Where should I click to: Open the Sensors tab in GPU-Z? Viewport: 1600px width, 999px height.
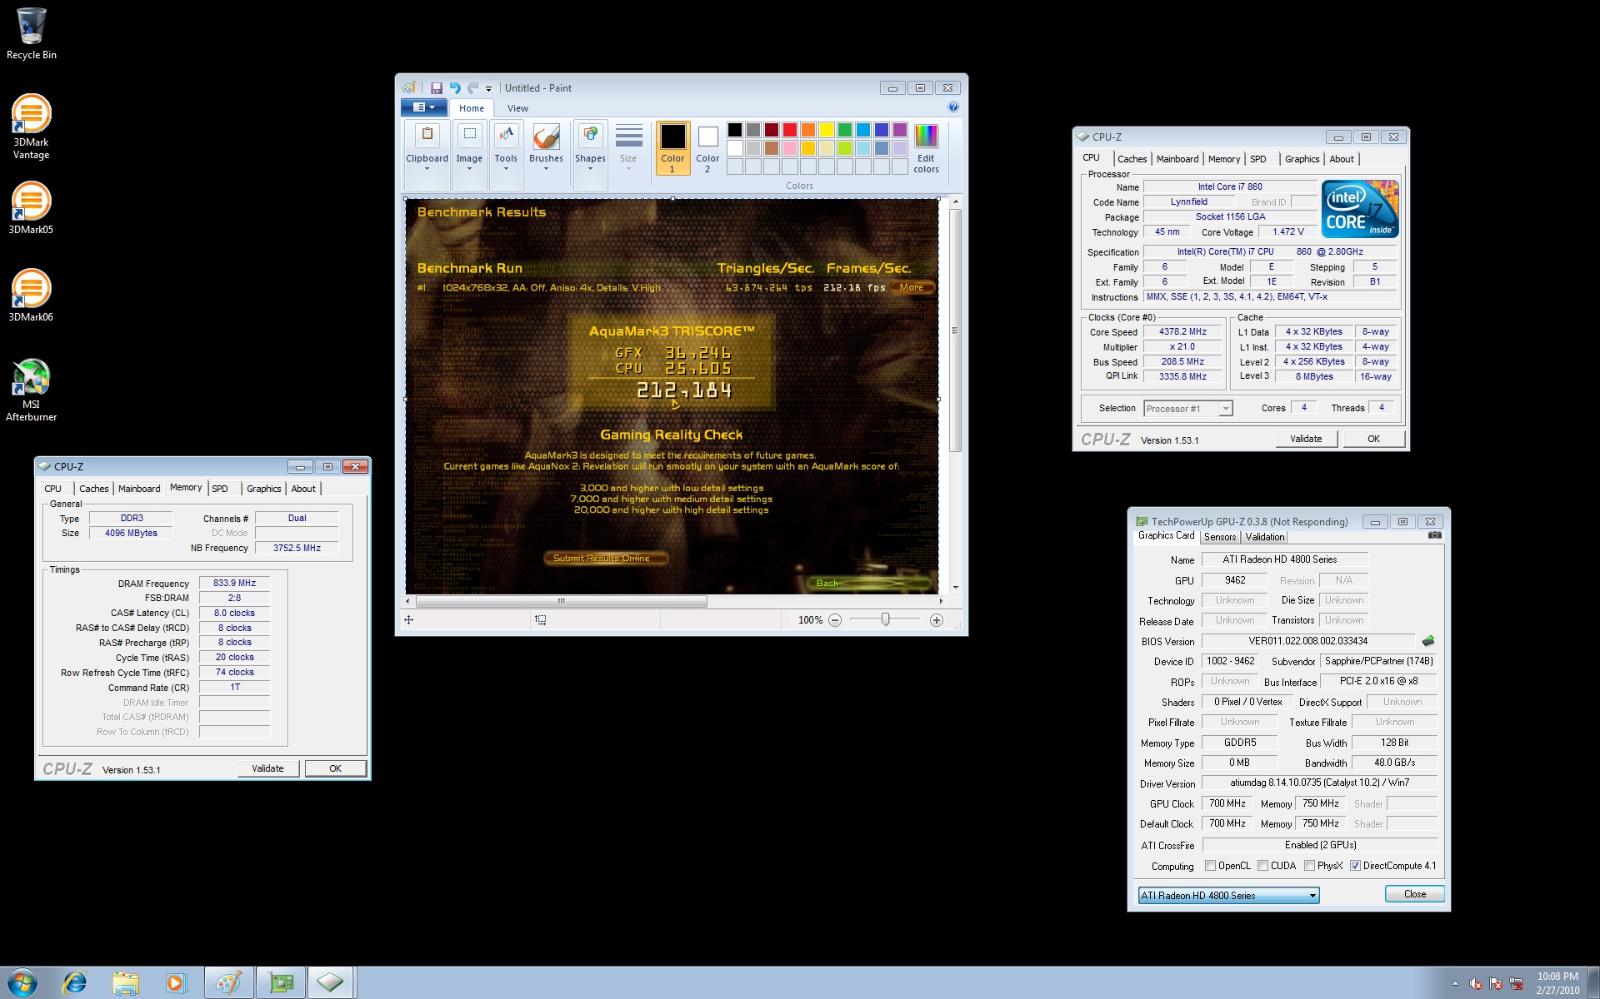tap(1219, 537)
